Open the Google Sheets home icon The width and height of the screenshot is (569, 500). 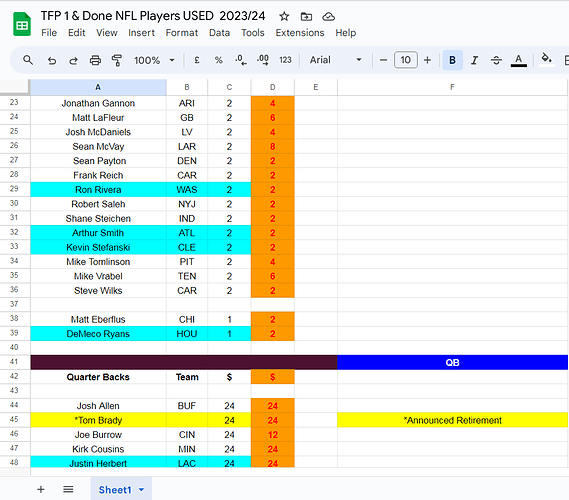pos(22,24)
